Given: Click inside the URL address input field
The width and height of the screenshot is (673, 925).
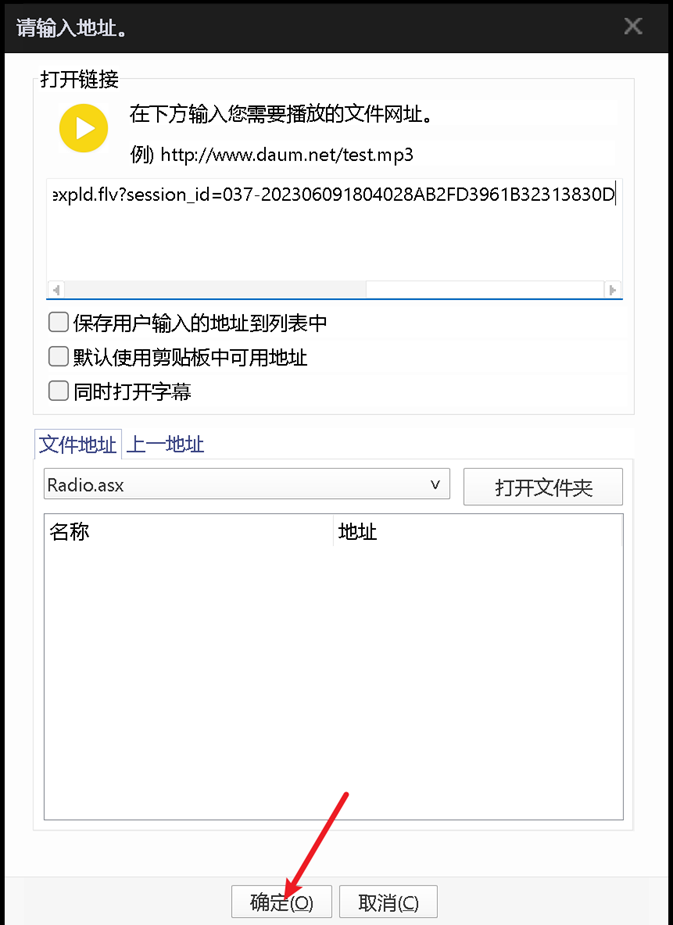Looking at the screenshot, I should pyautogui.click(x=334, y=230).
